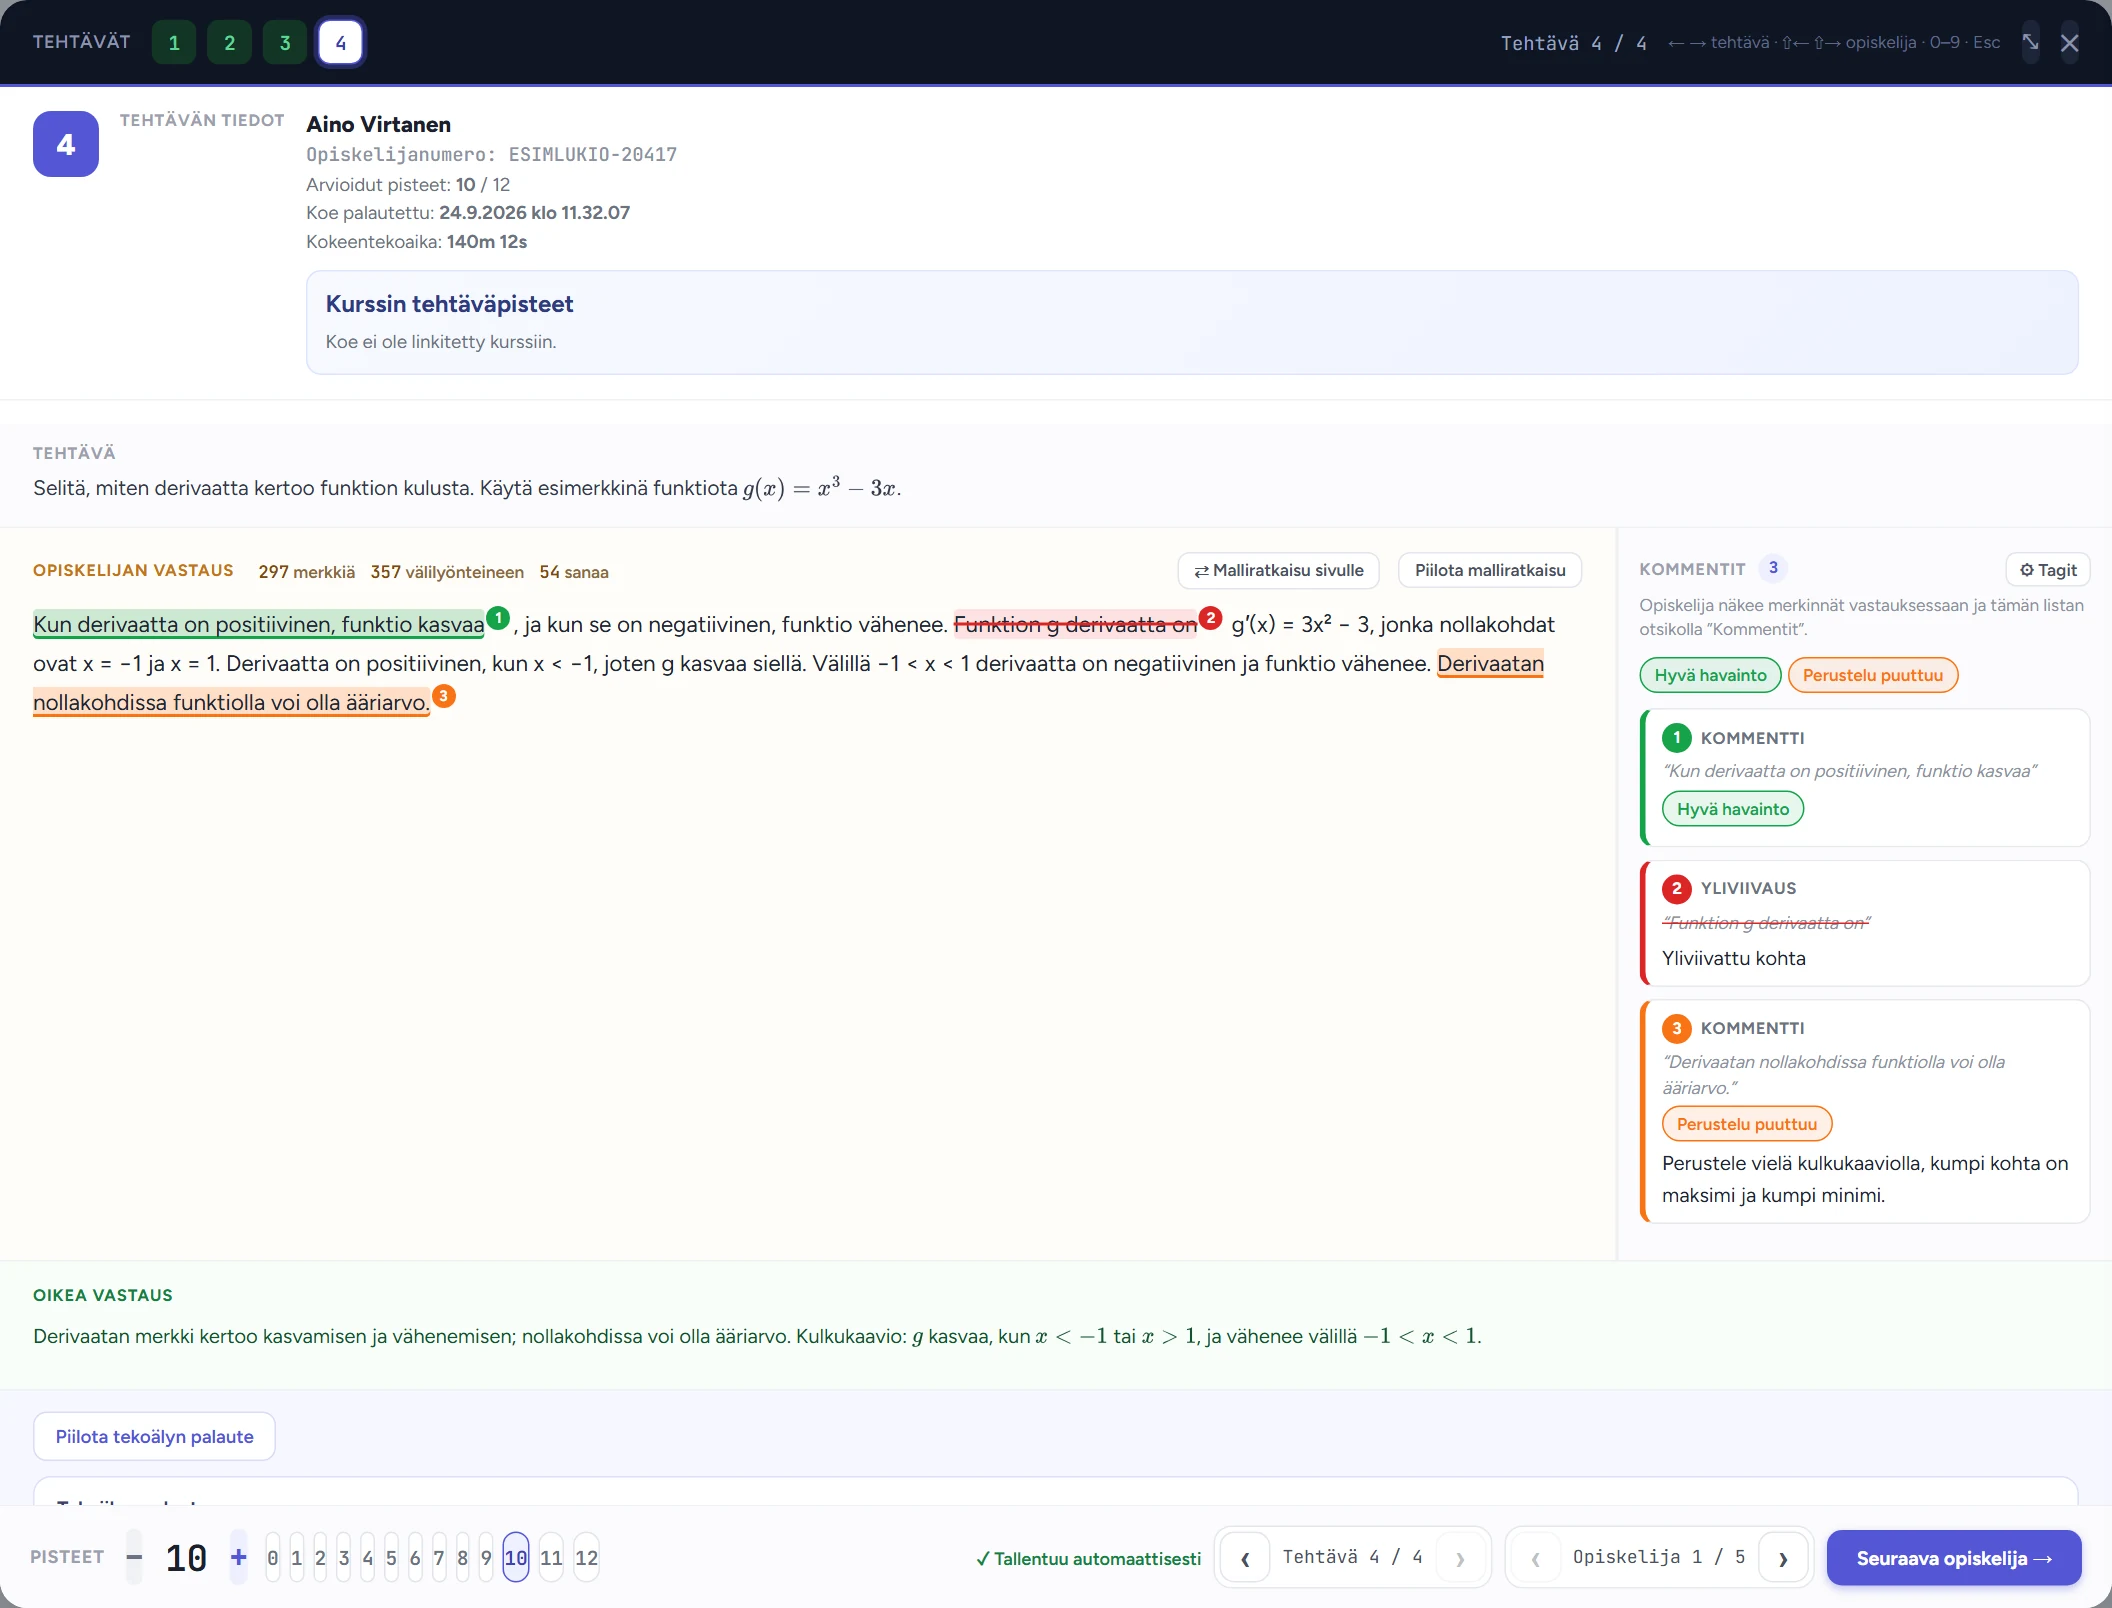Set score to 9 points
This screenshot has height=1608, width=2112.
pyautogui.click(x=486, y=1558)
